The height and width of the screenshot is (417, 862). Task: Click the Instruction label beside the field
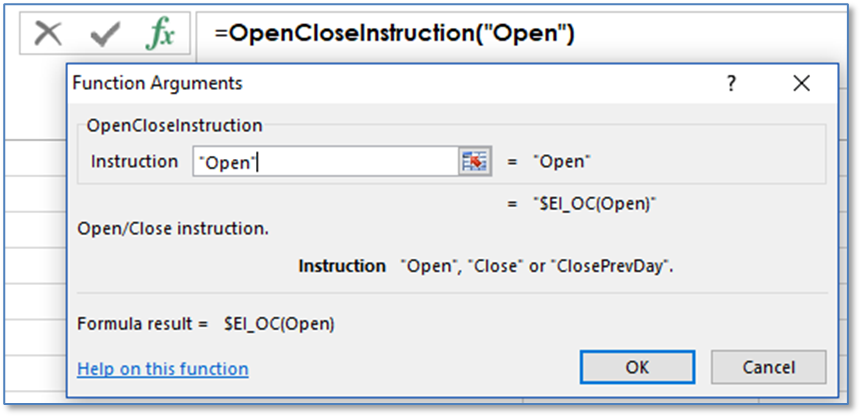tap(134, 162)
